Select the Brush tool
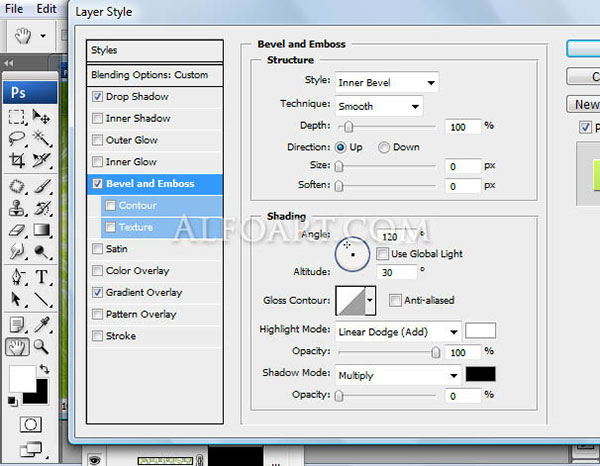600x466 pixels. point(41,186)
